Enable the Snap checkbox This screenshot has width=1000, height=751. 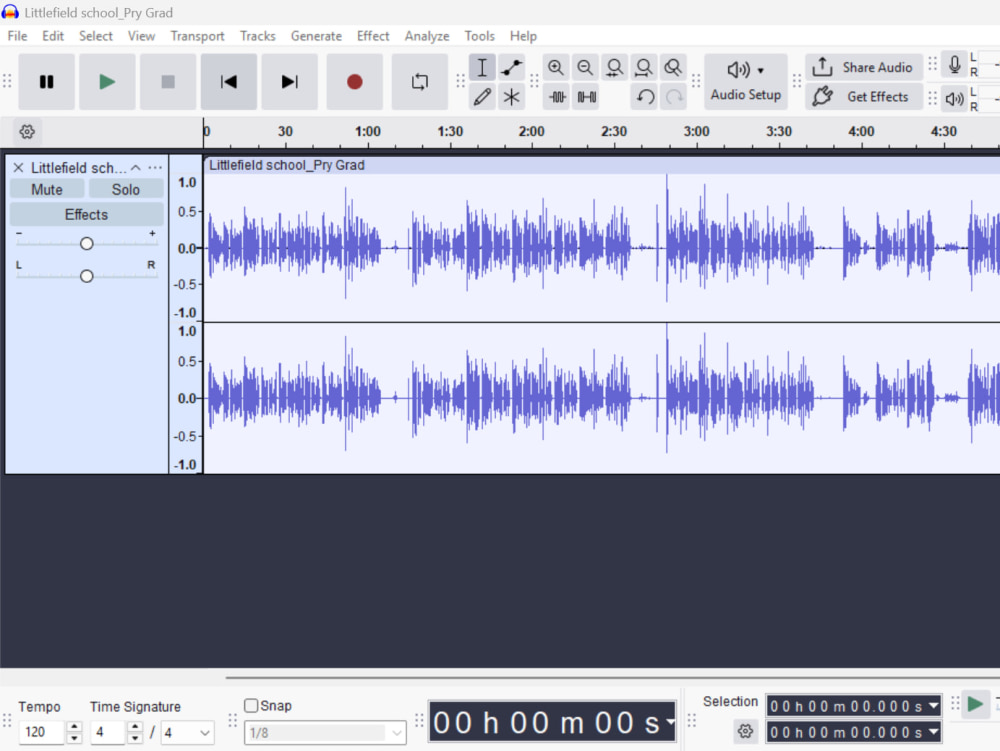tap(251, 705)
